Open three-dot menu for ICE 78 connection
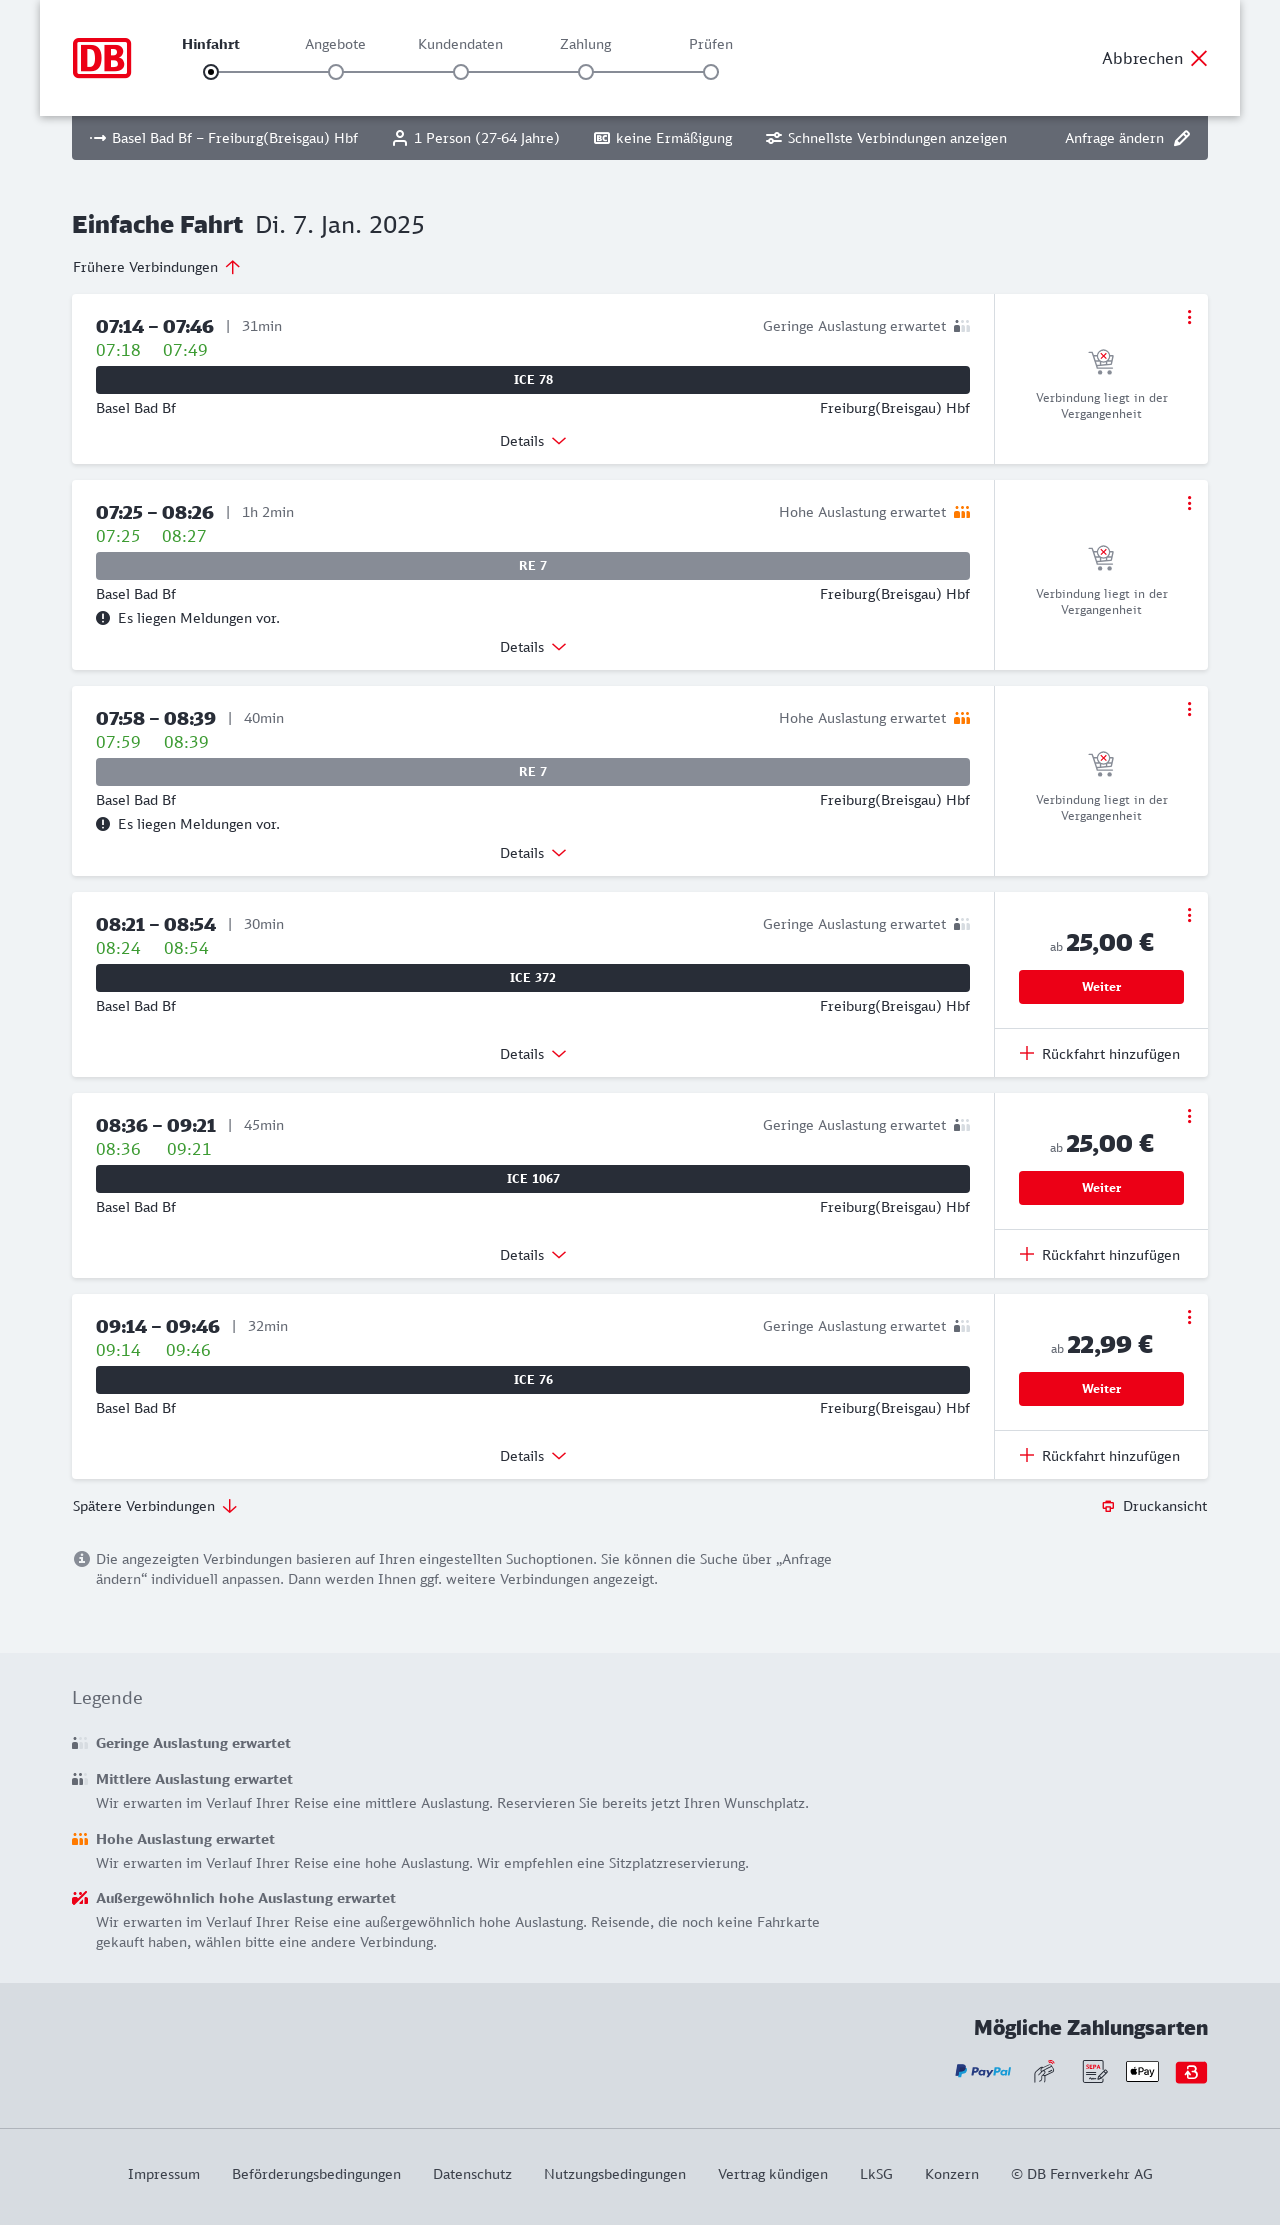This screenshot has height=2225, width=1280. point(1189,317)
